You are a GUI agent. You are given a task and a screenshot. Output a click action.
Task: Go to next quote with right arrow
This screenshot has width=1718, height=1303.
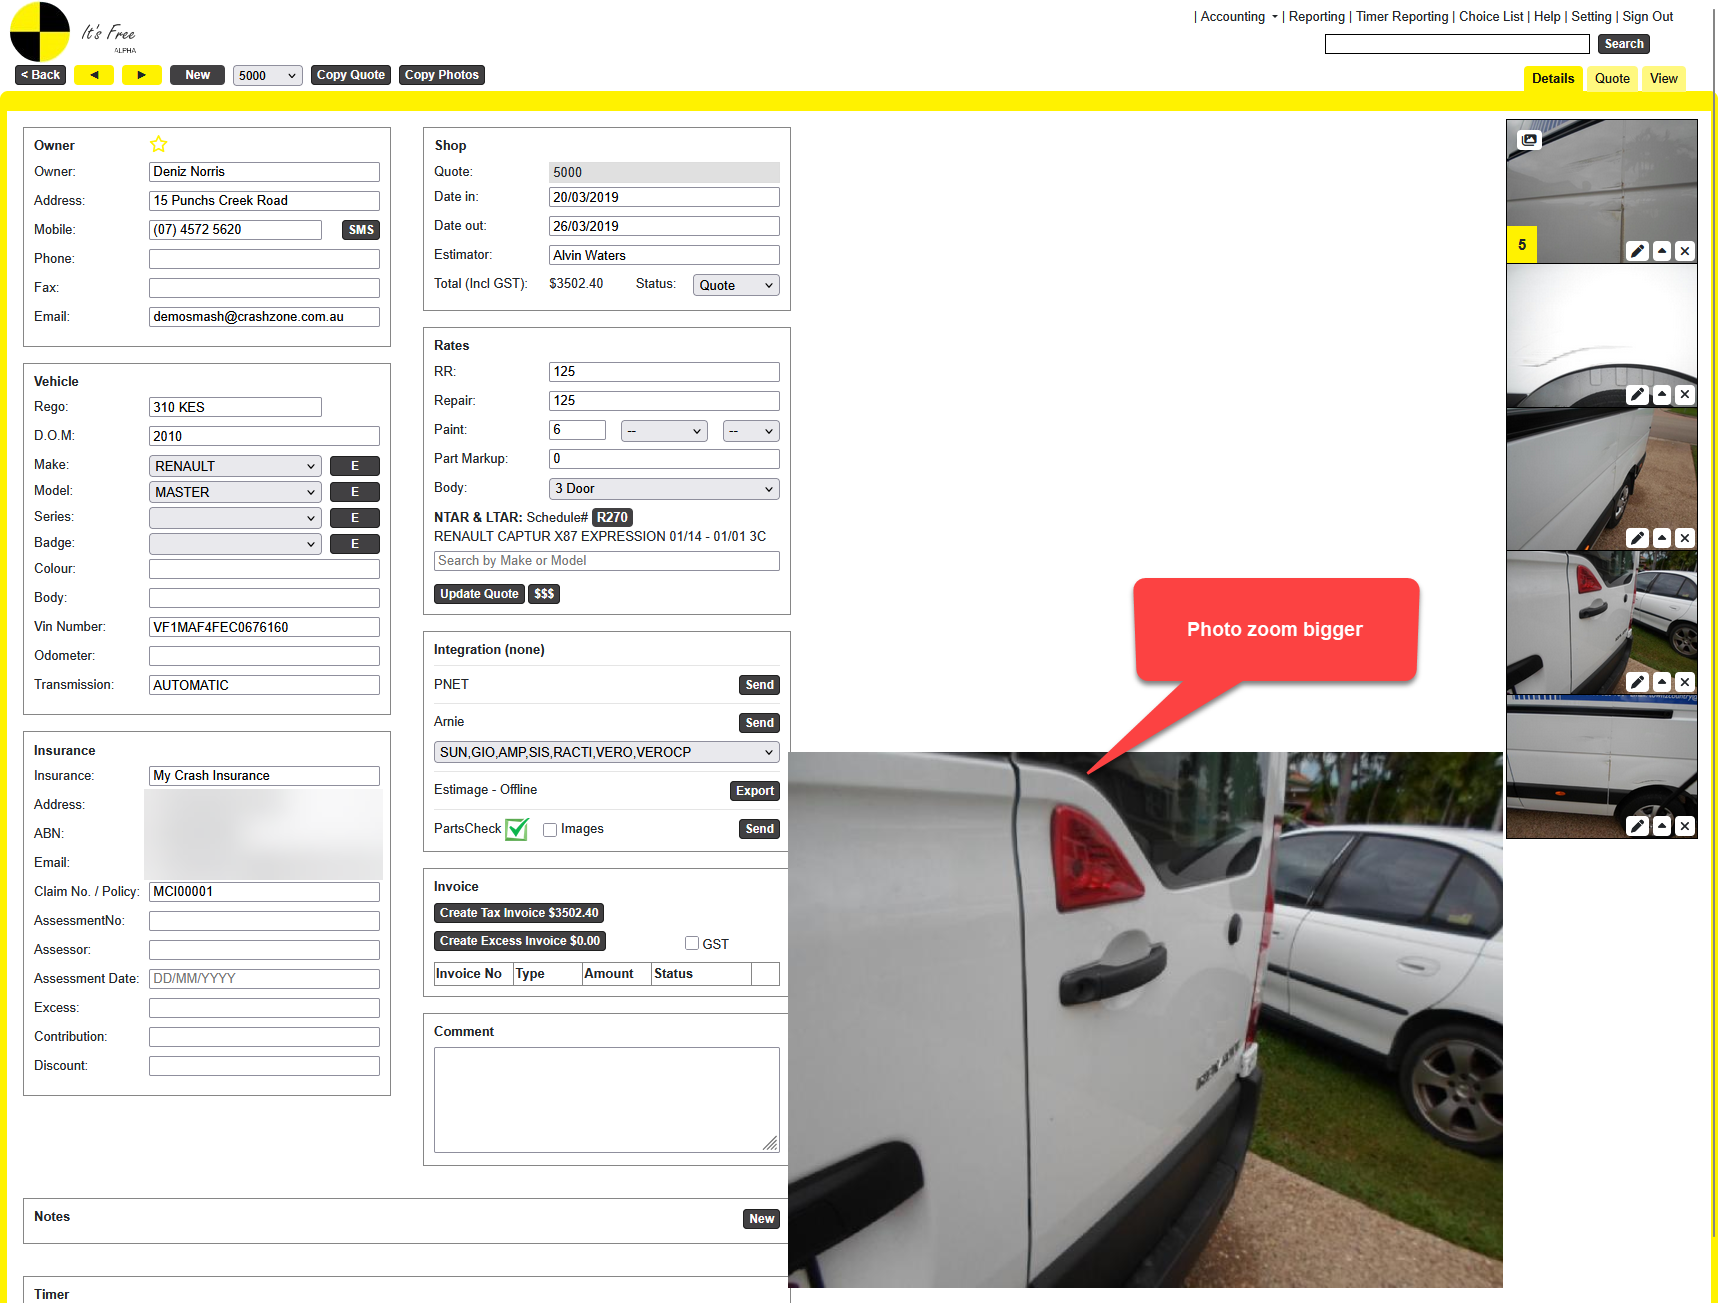(141, 75)
